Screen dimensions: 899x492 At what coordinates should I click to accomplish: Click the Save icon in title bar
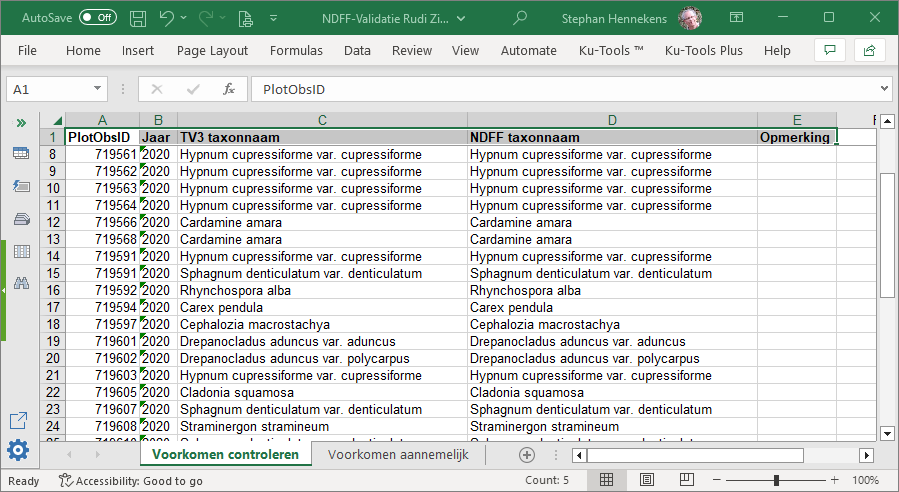click(138, 18)
